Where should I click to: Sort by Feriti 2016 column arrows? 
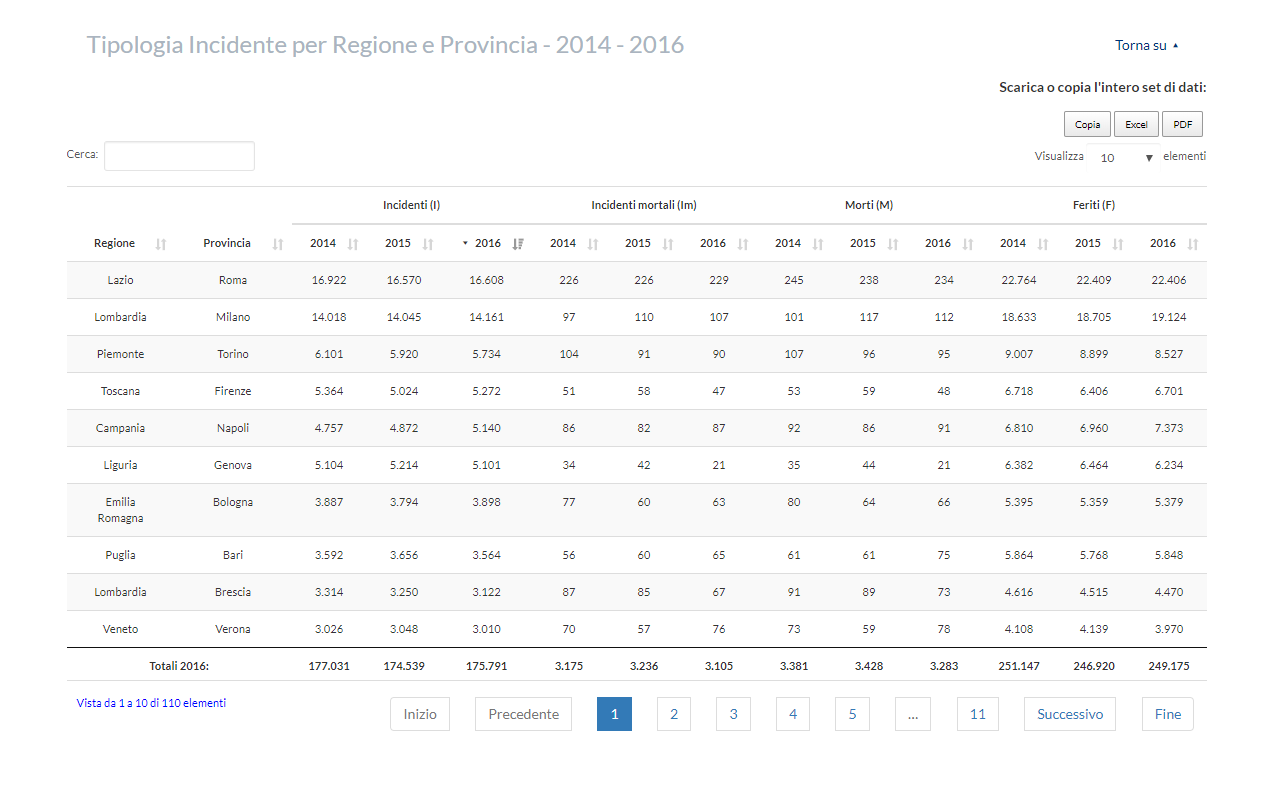(1192, 244)
